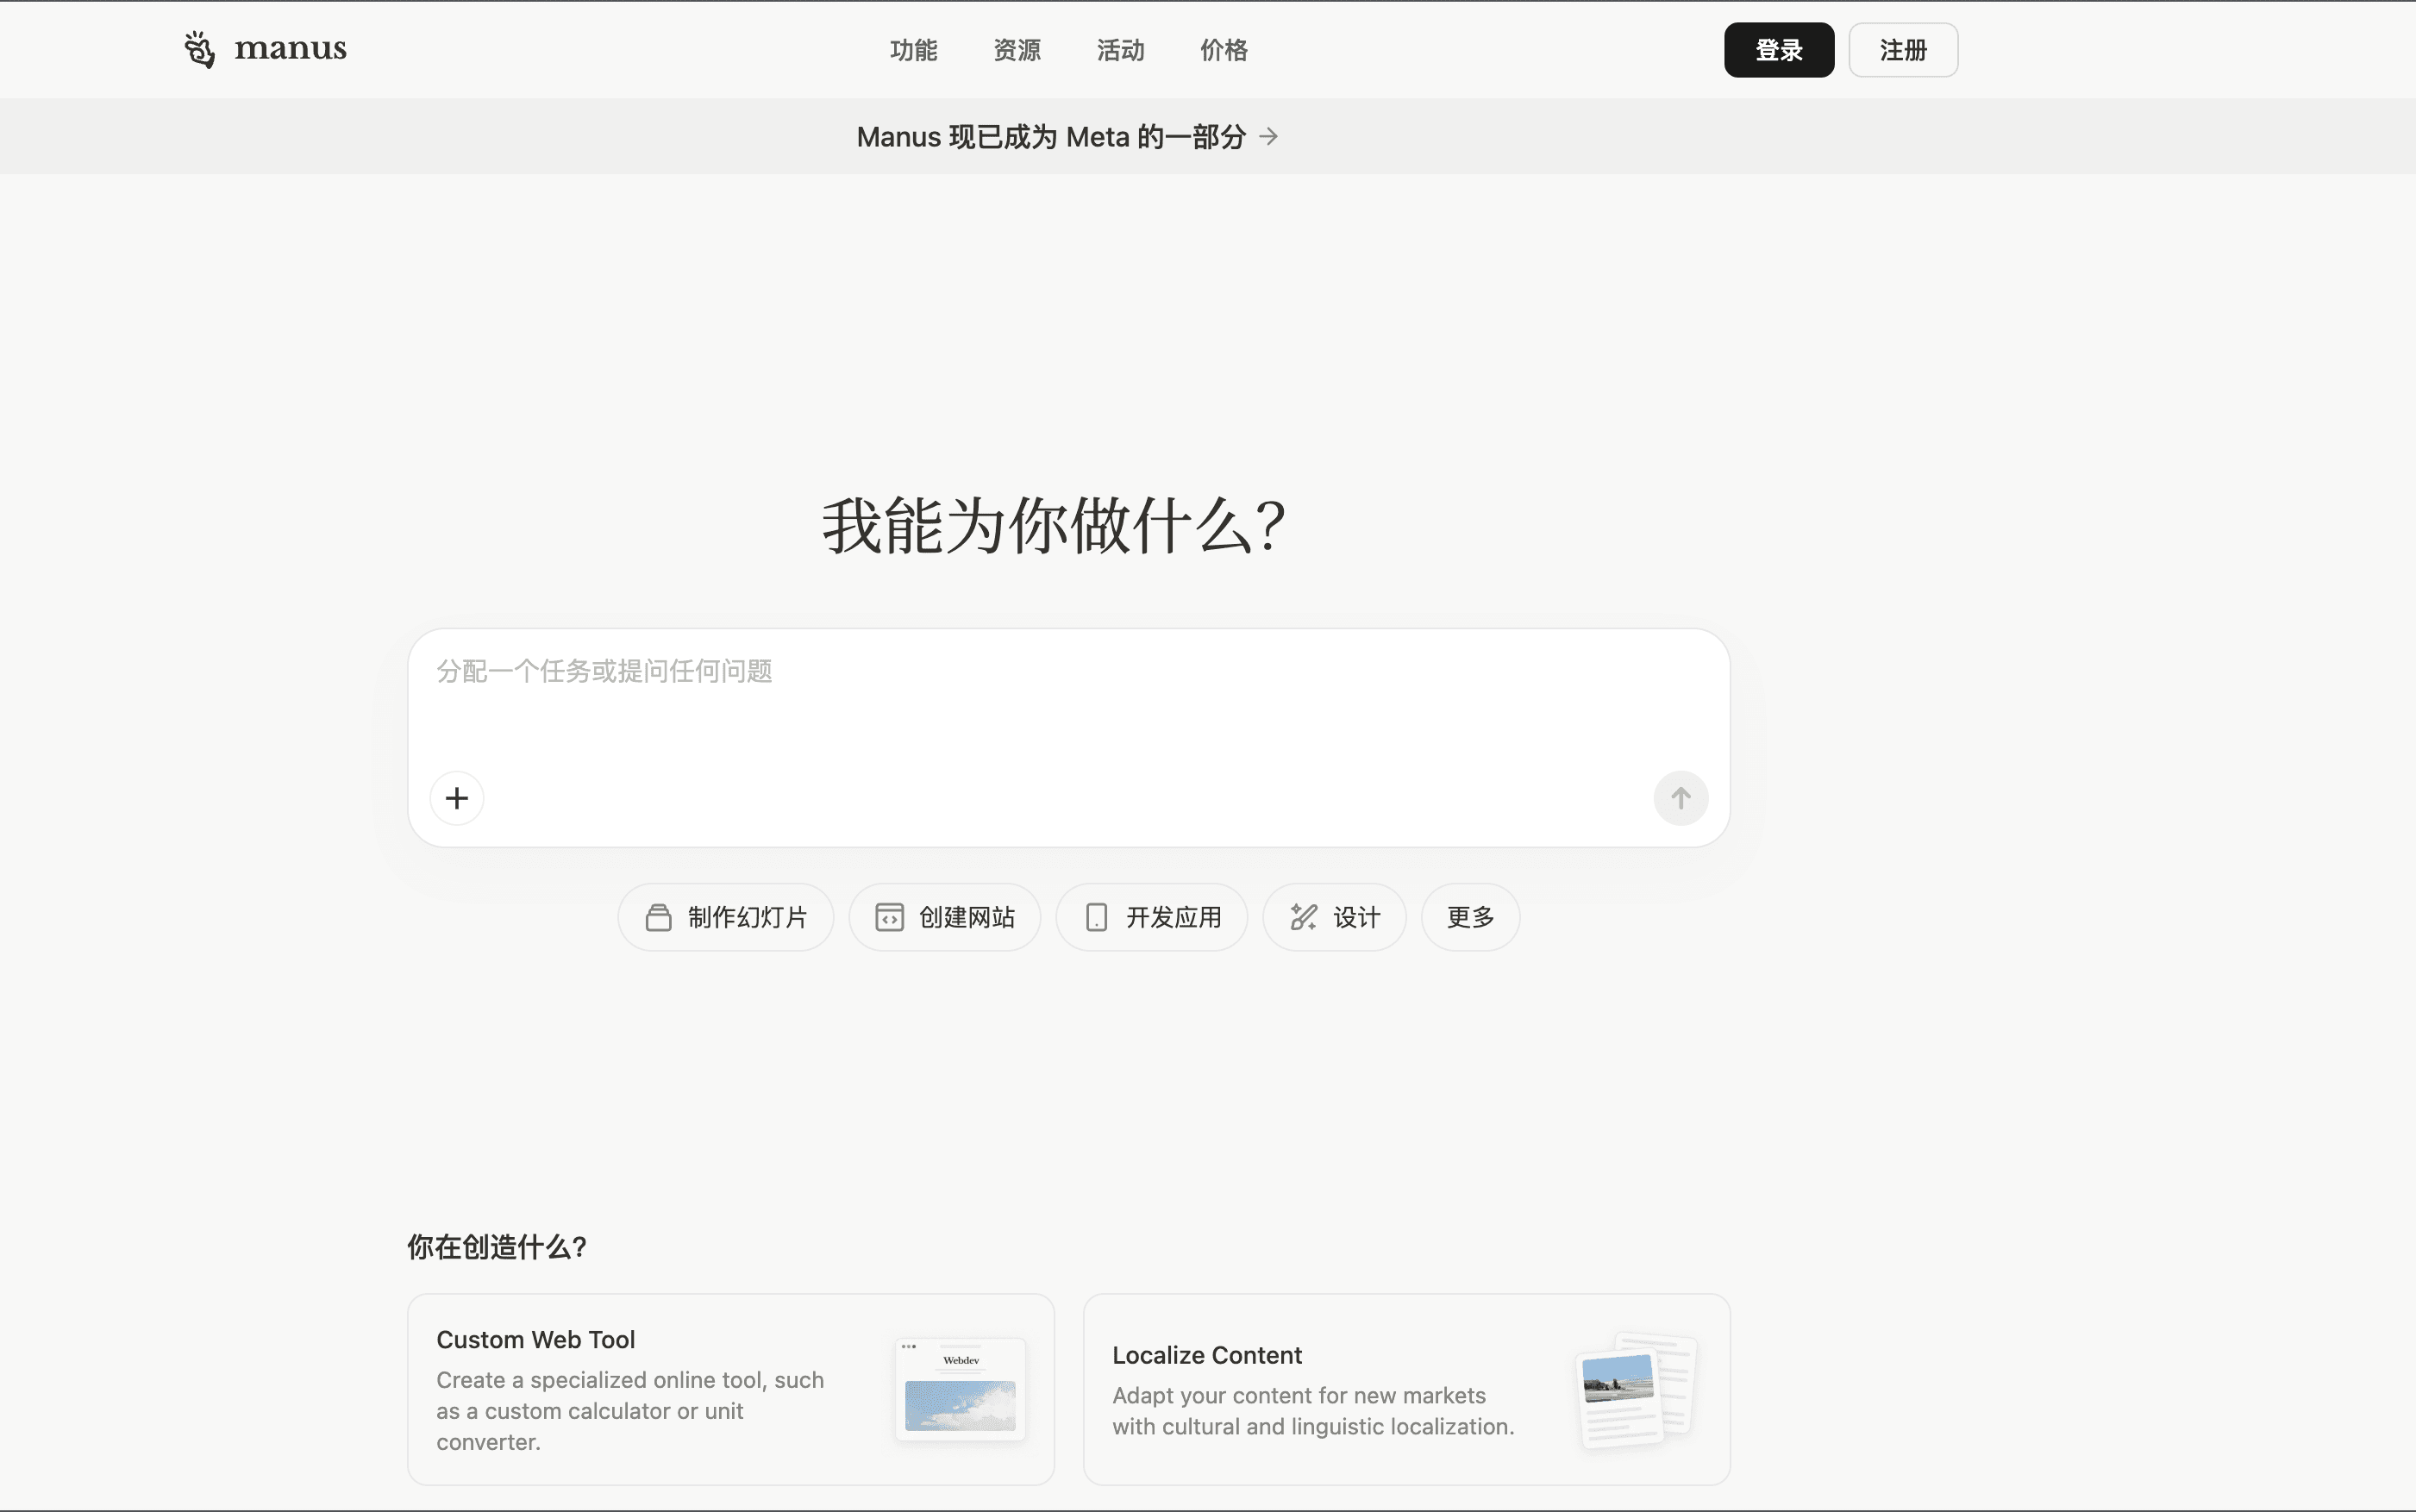
Task: Expand the 更多 options chip
Action: 1469,916
